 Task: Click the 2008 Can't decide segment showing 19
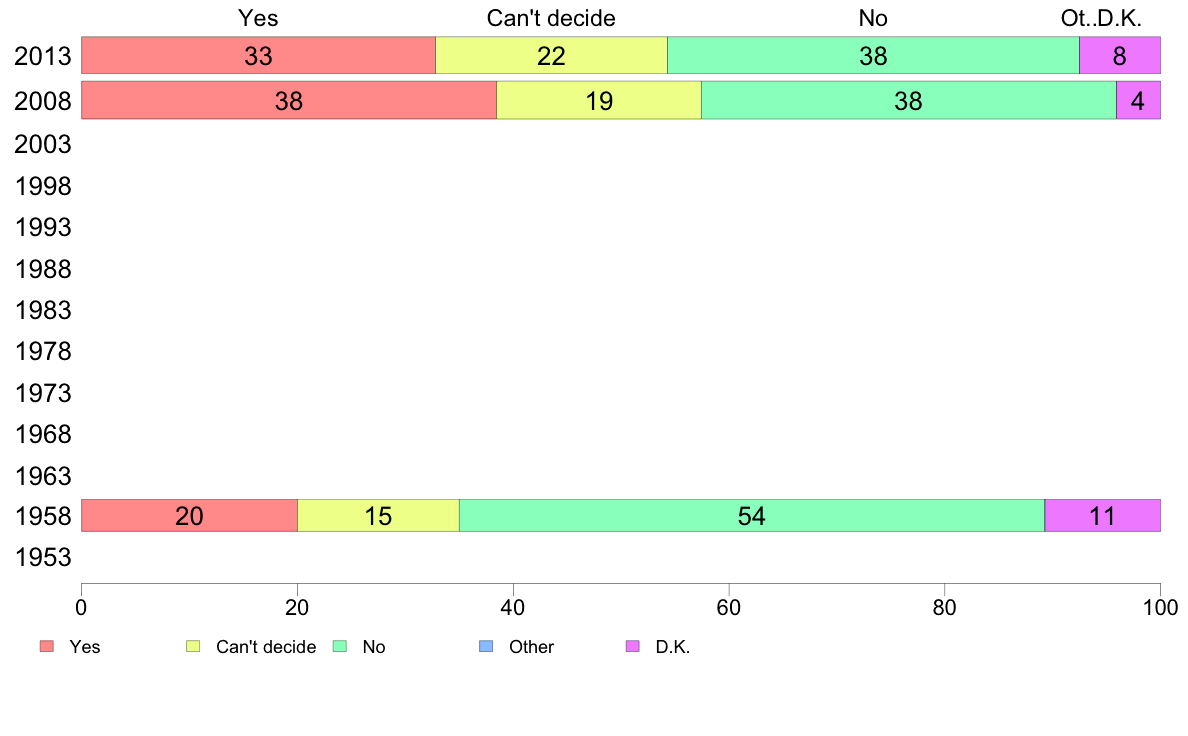(598, 101)
